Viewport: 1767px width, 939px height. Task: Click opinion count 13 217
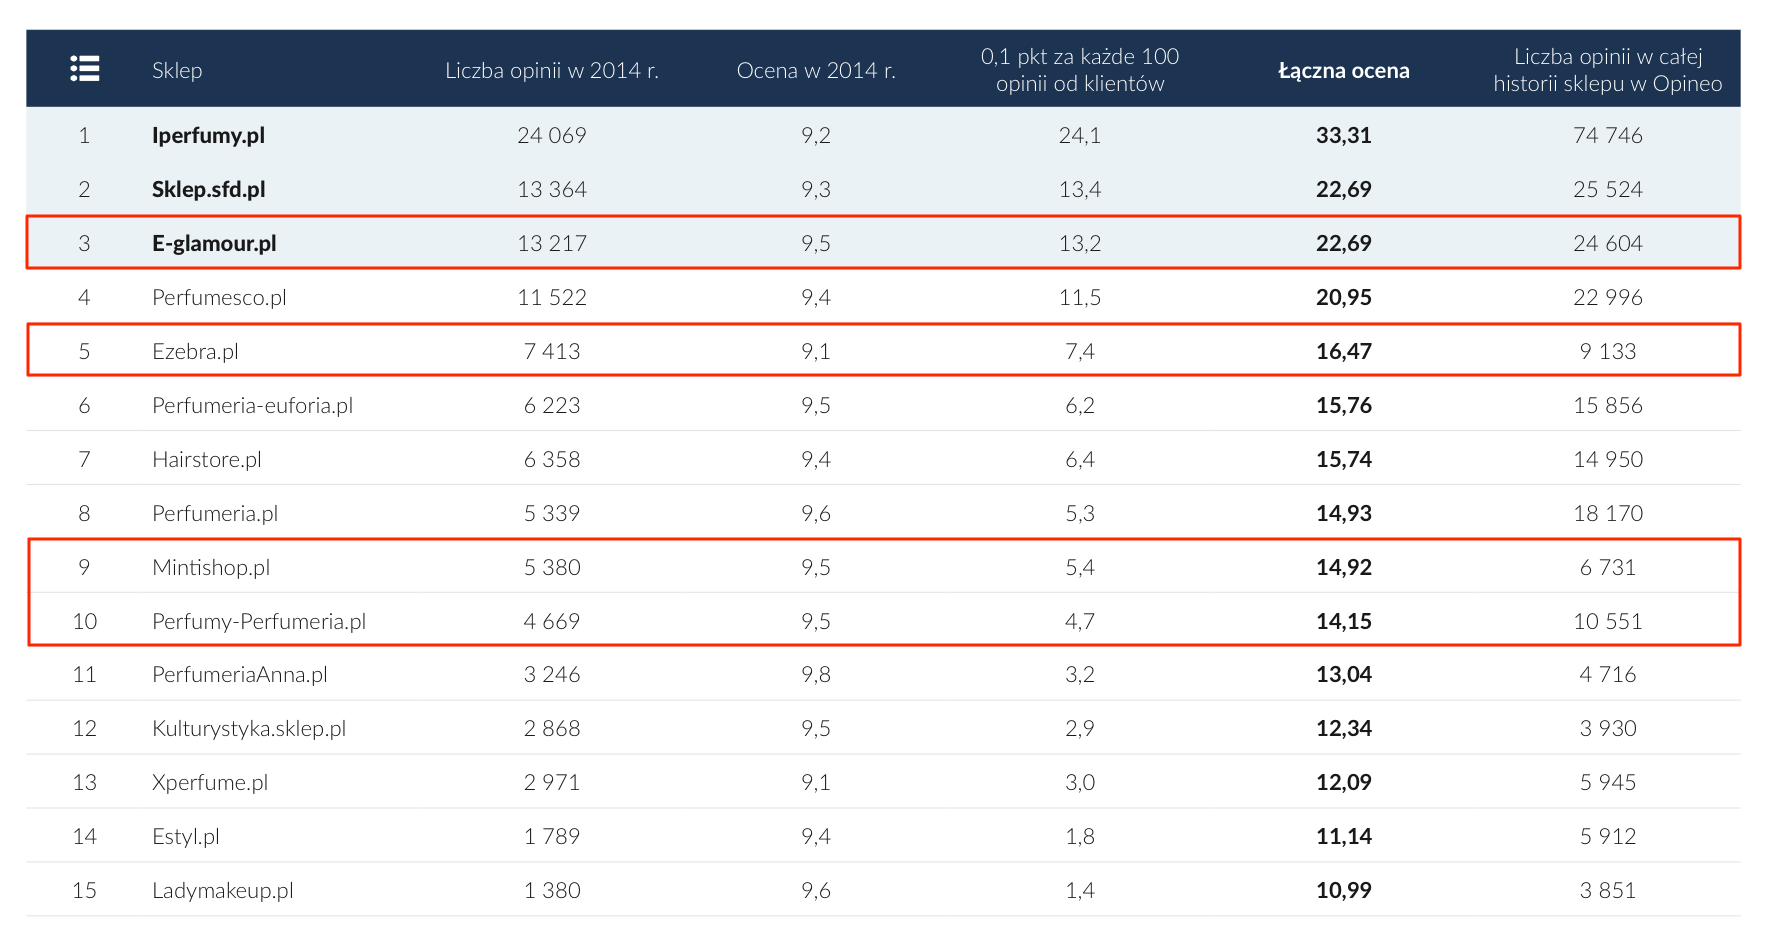[552, 243]
